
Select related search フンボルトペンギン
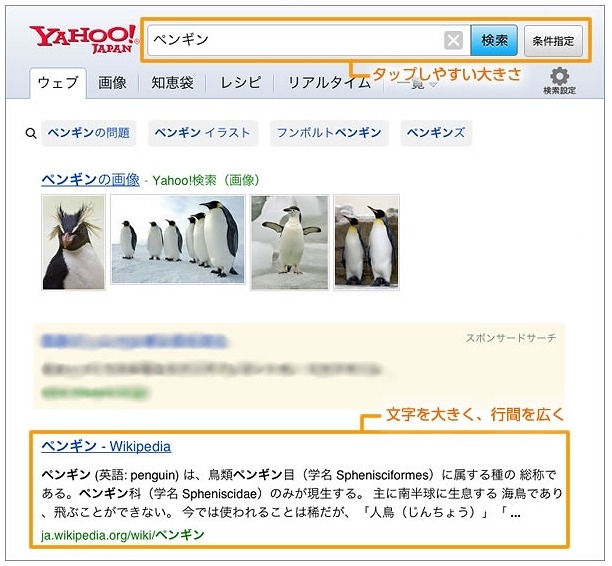click(329, 133)
